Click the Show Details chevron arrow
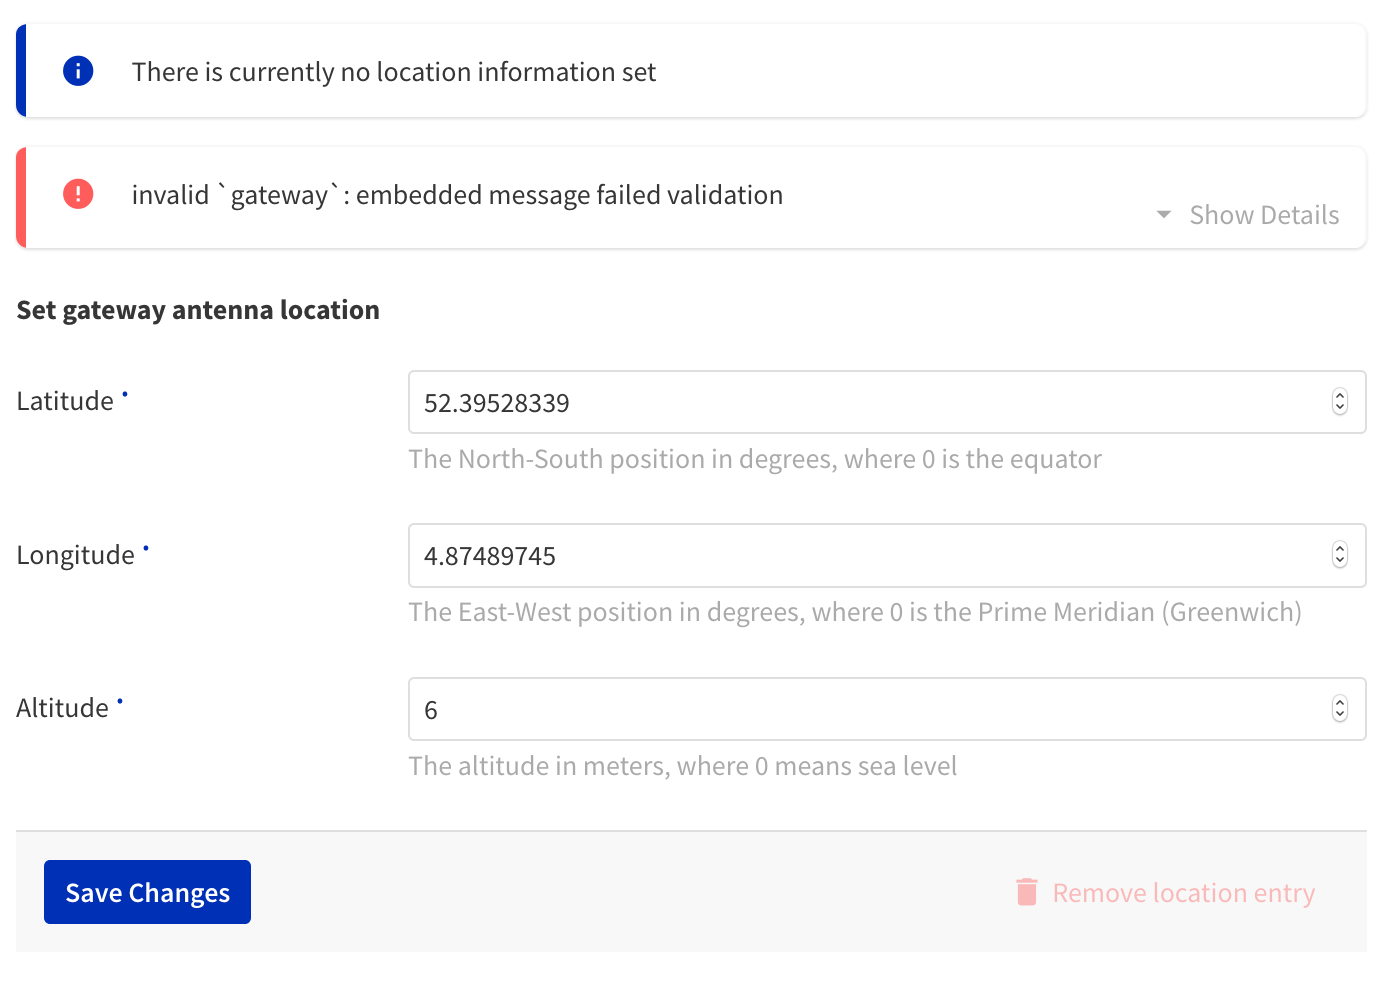The image size is (1396, 982). 1163,214
